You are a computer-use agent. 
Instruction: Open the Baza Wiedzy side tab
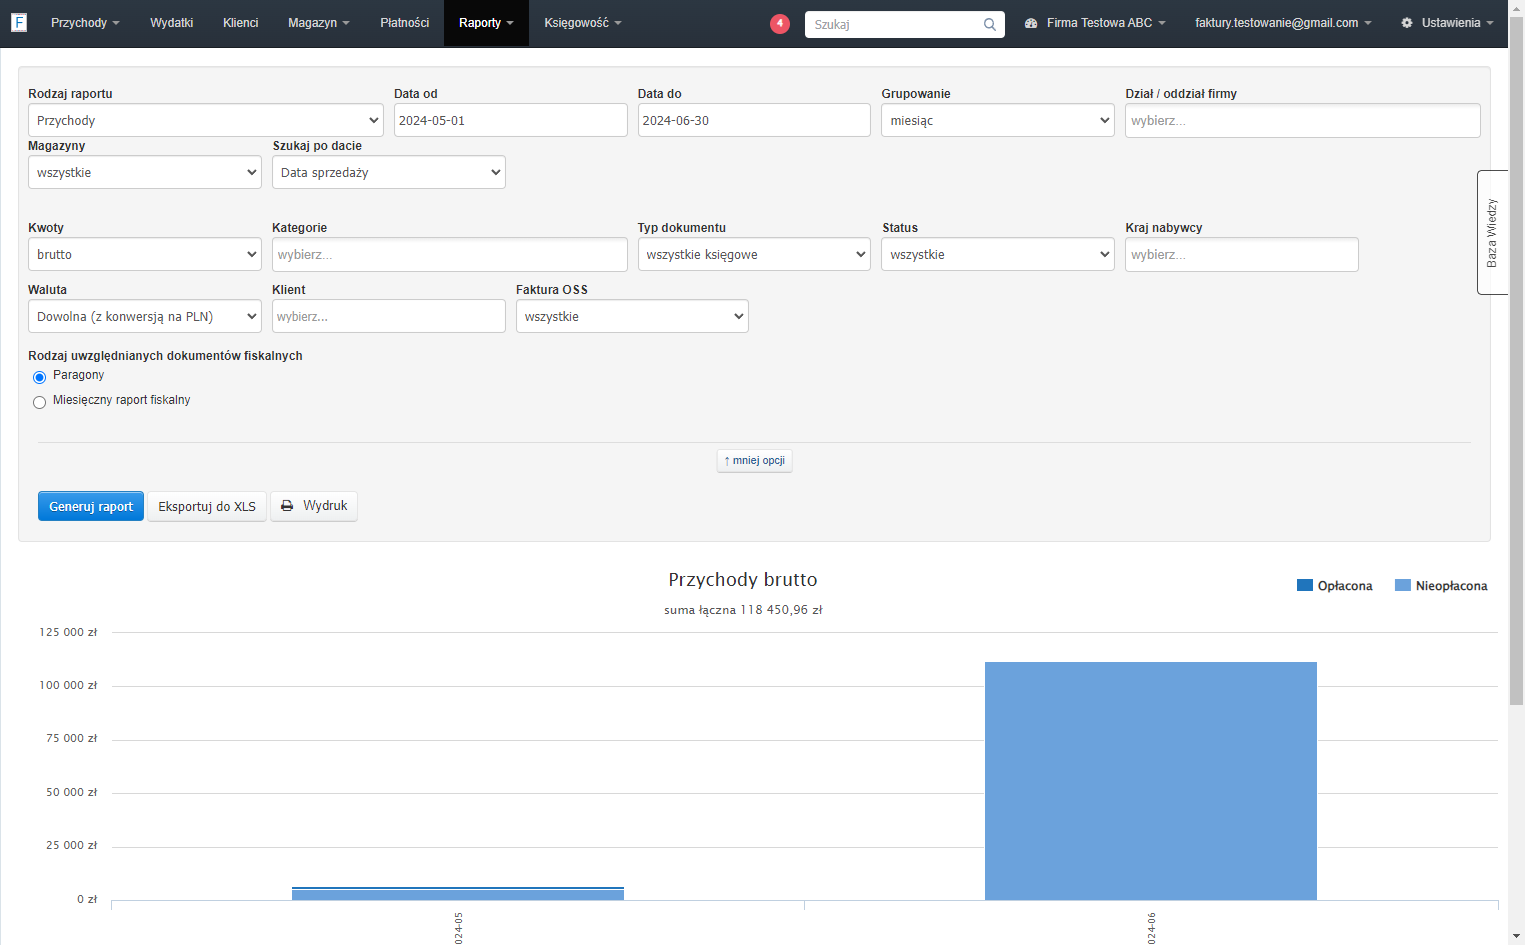coord(1492,233)
